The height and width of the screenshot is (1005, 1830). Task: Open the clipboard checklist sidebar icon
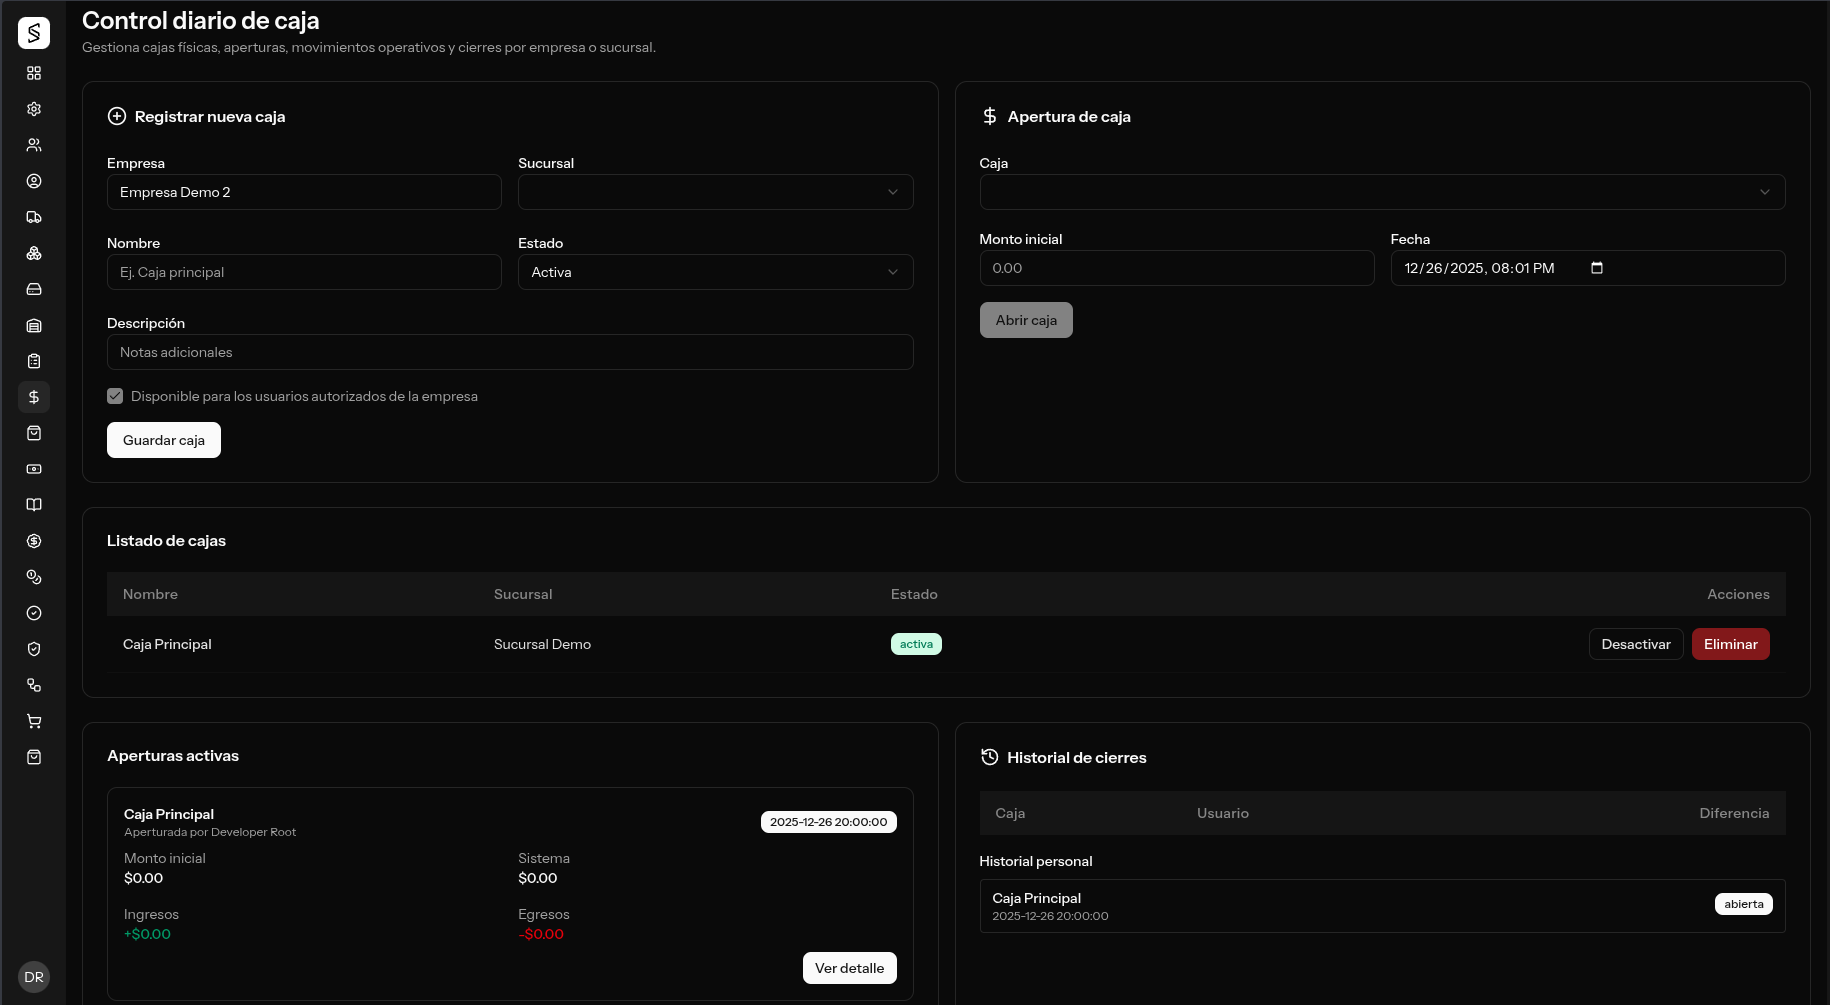coord(34,361)
